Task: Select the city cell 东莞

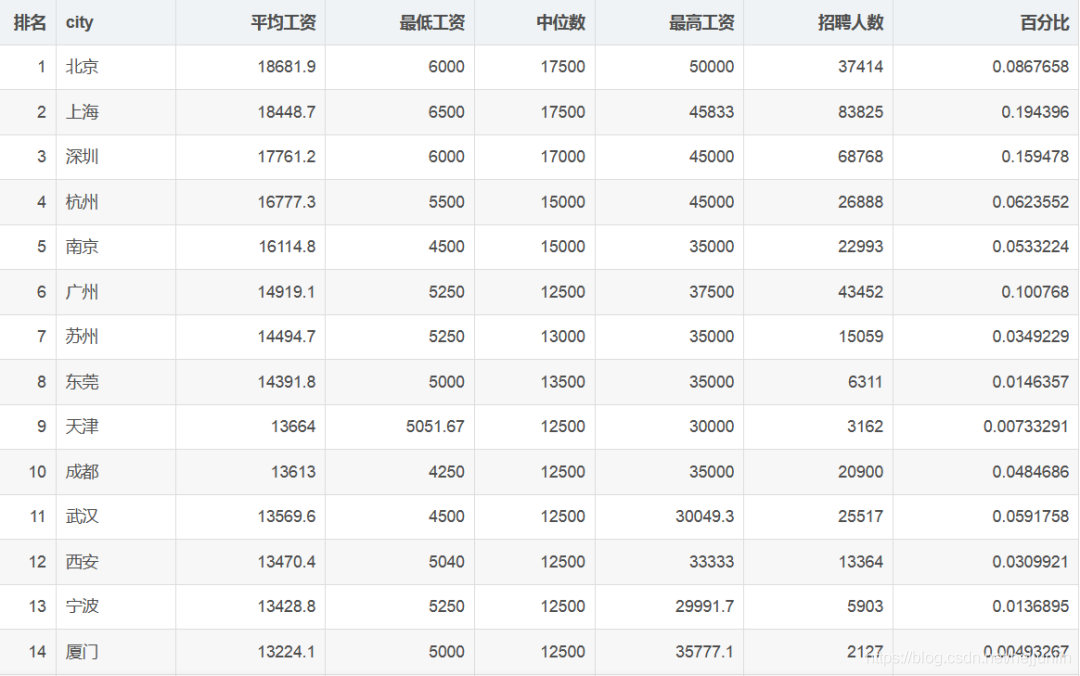Action: coord(82,382)
